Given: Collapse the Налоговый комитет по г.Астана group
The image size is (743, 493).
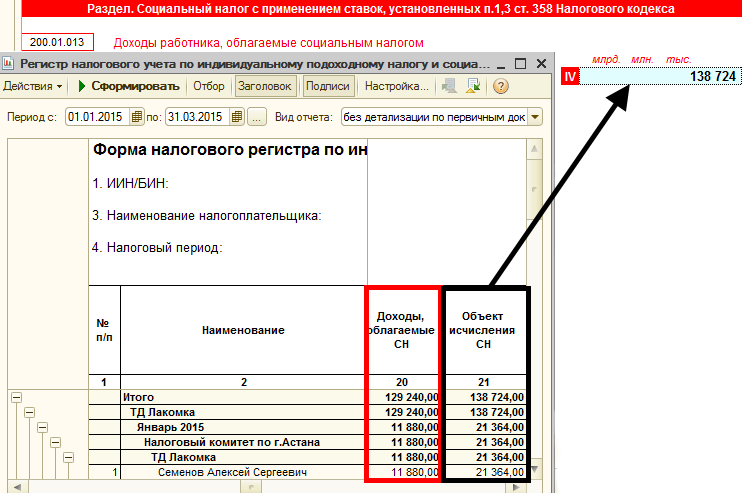Looking at the screenshot, I should coord(54,442).
